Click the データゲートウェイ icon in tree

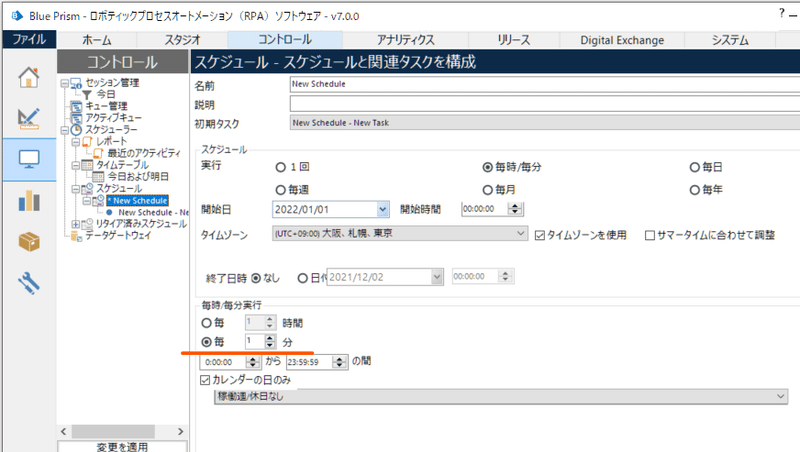tap(77, 236)
